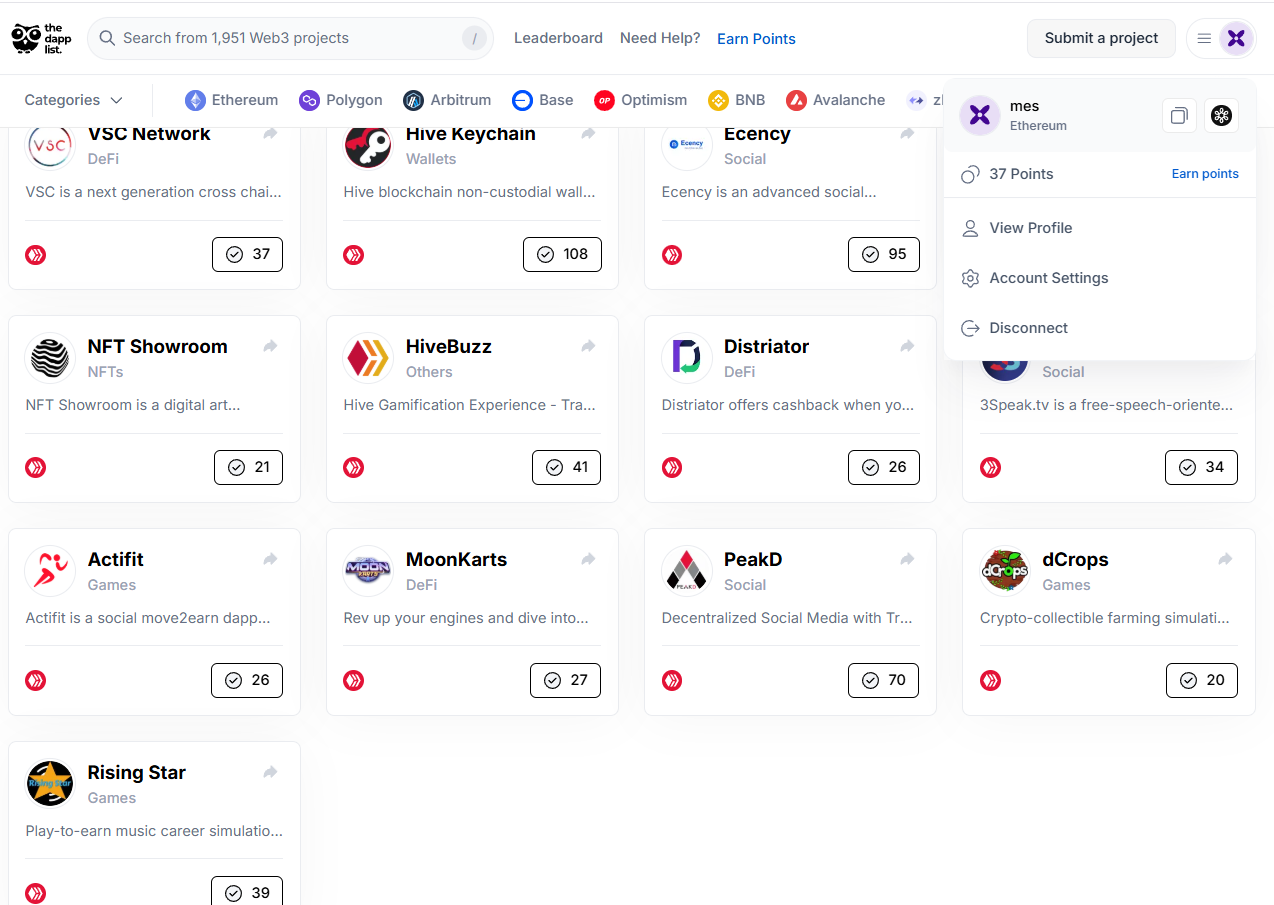This screenshot has width=1274, height=905.
Task: Toggle vote count 70 on PeakD
Action: [x=883, y=680]
